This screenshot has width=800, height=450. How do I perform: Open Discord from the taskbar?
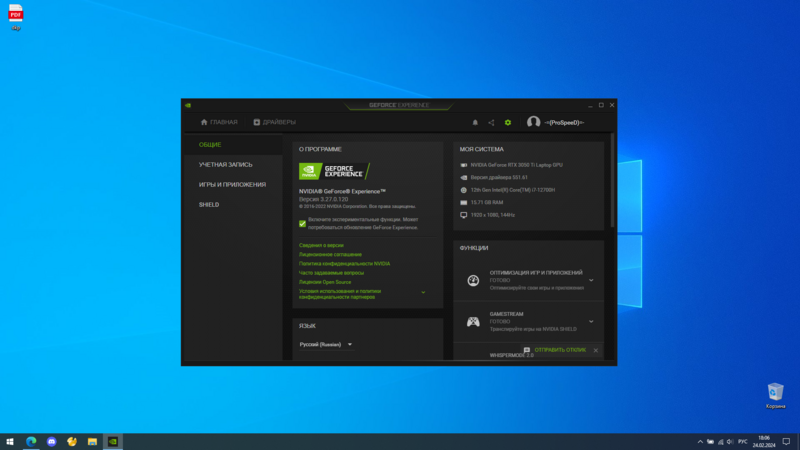[52, 442]
